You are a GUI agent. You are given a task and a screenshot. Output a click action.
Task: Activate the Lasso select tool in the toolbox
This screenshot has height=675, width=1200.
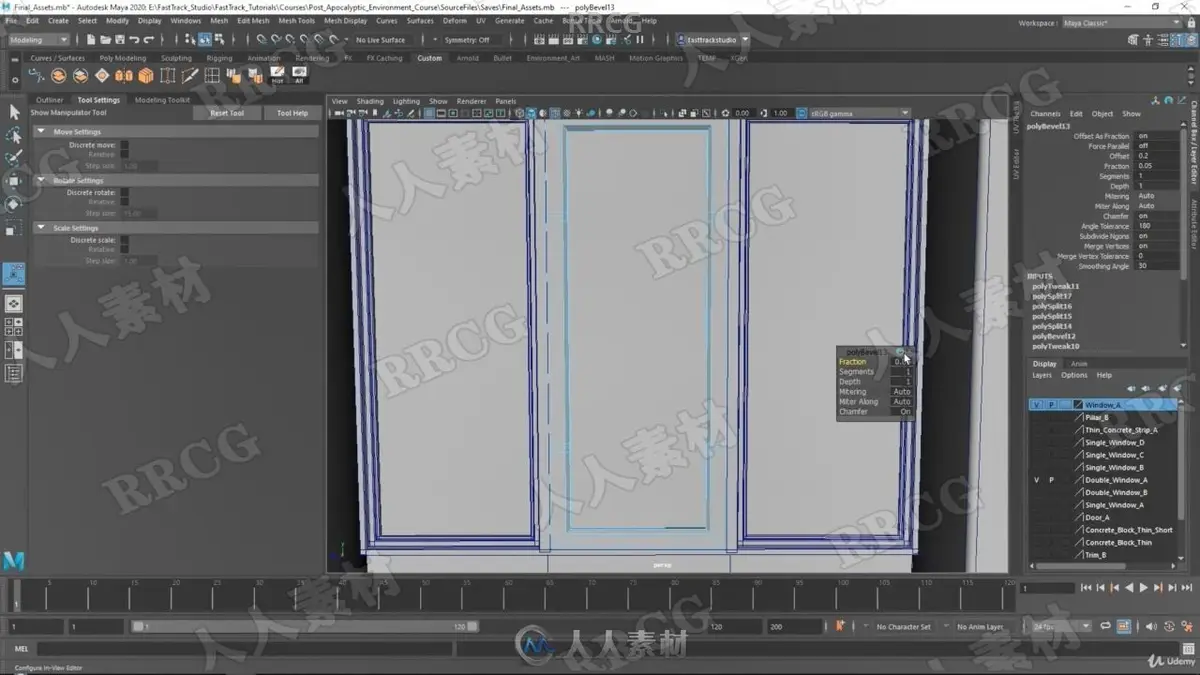(x=14, y=135)
